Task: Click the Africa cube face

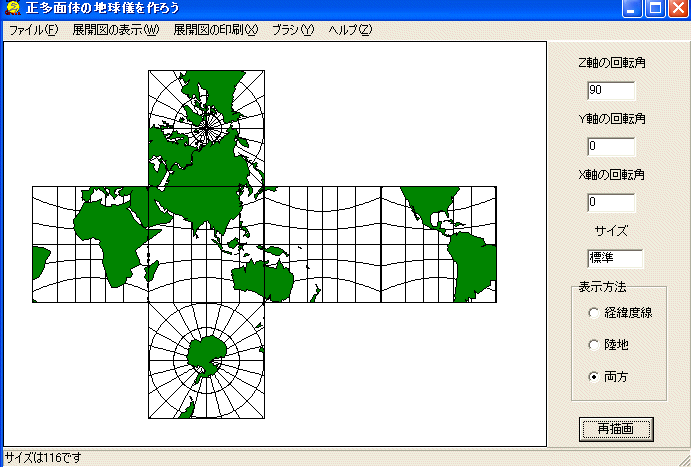Action: click(90, 245)
